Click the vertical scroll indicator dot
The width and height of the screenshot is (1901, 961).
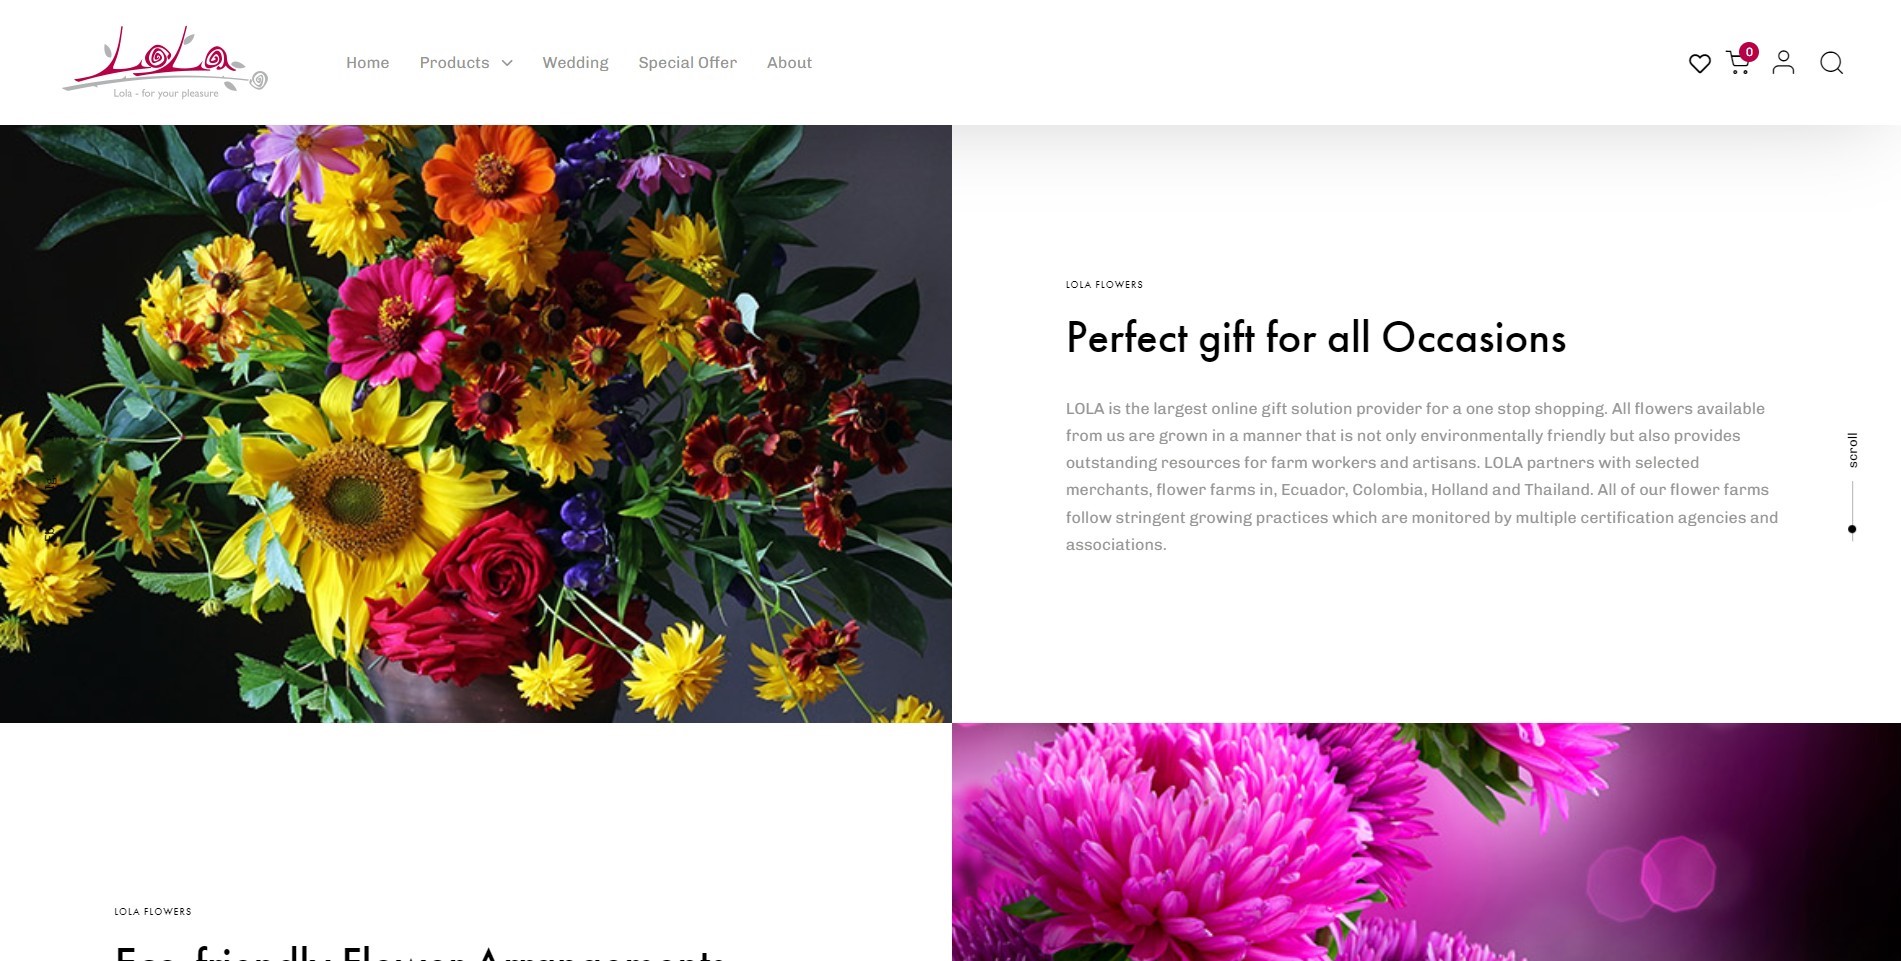coord(1852,529)
